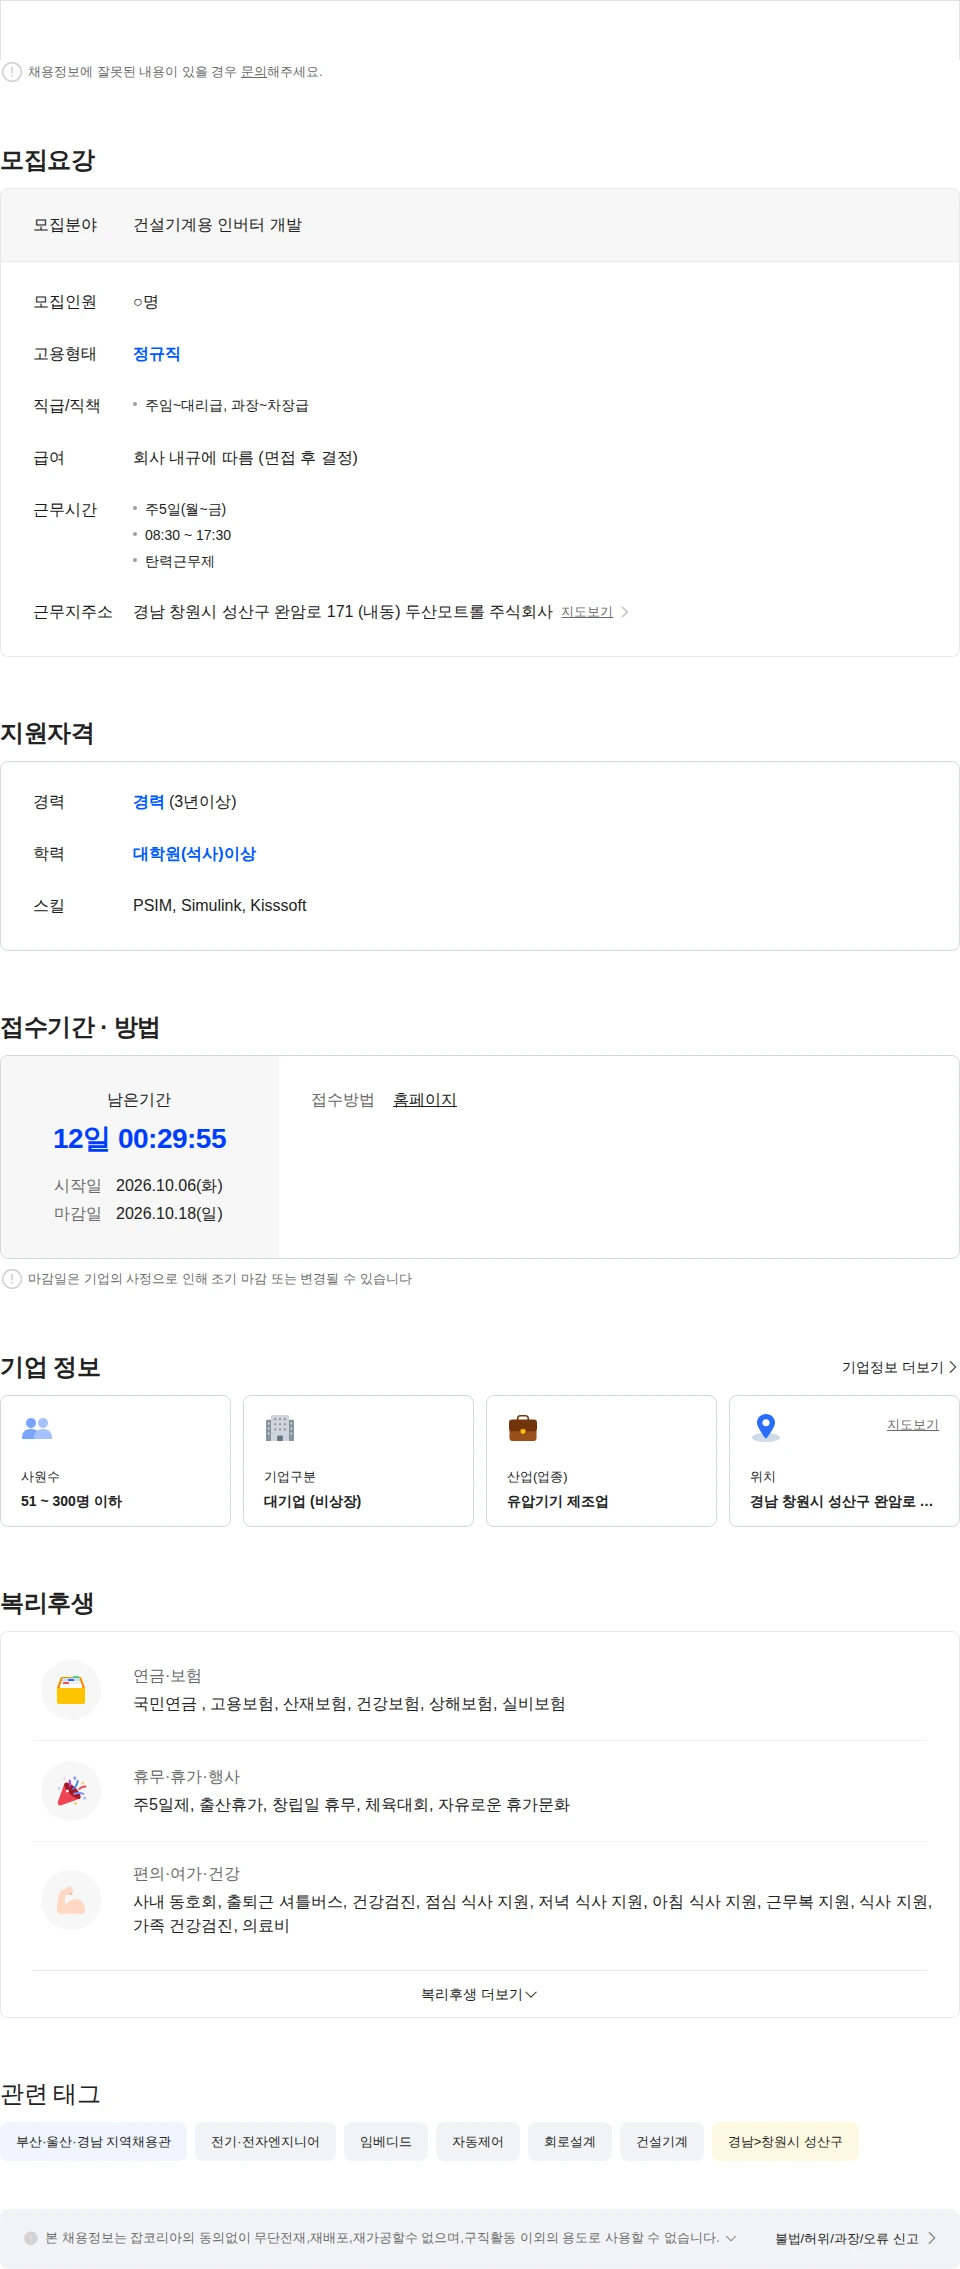The height and width of the screenshot is (2269, 960).
Task: Click the 탄력근무제 list item
Action: (x=180, y=562)
